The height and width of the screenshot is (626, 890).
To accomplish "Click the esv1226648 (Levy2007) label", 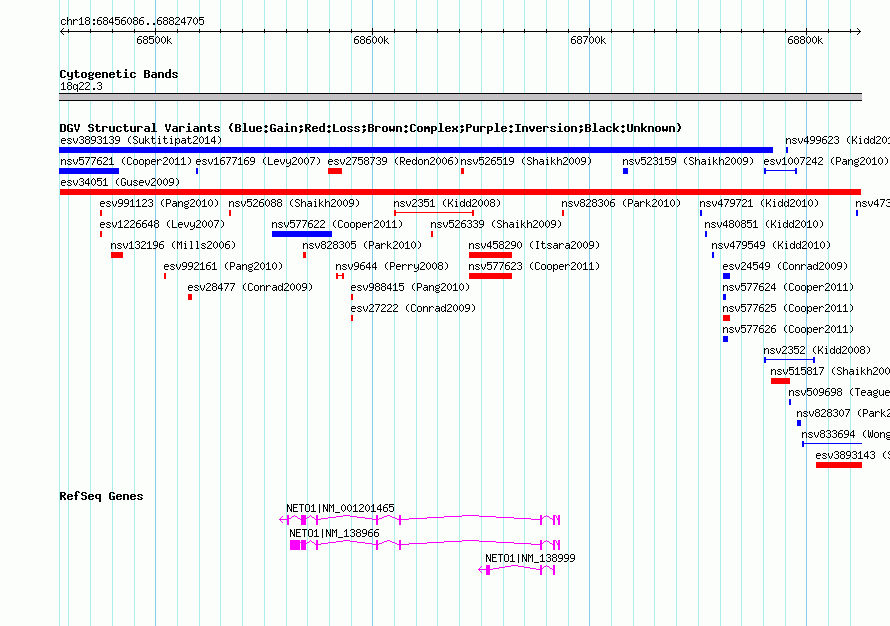I will point(162,224).
